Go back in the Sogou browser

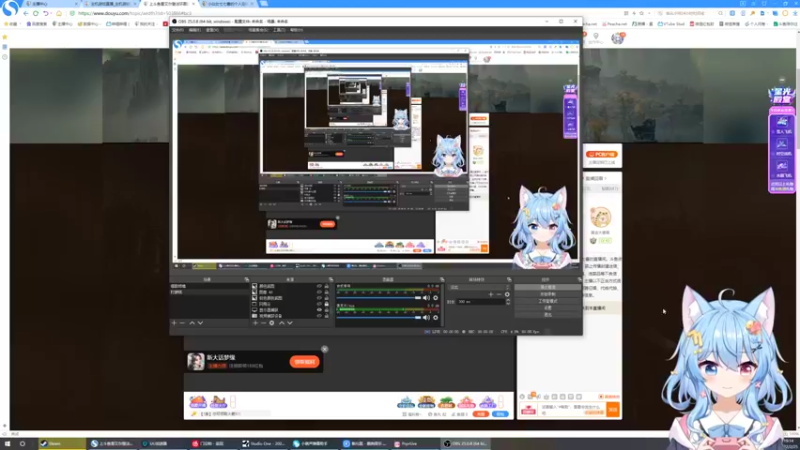point(26,13)
